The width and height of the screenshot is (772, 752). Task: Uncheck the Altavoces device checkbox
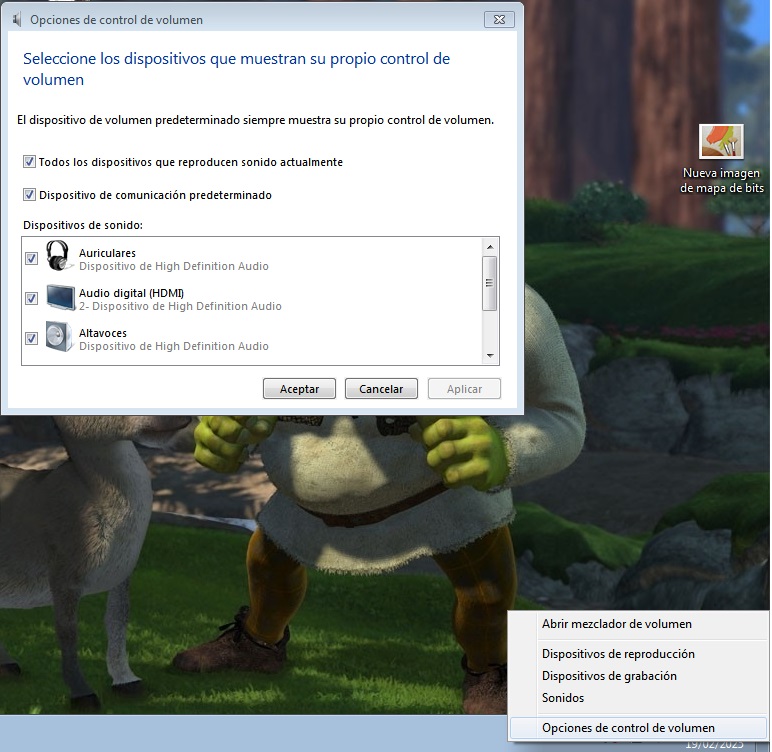pos(32,338)
